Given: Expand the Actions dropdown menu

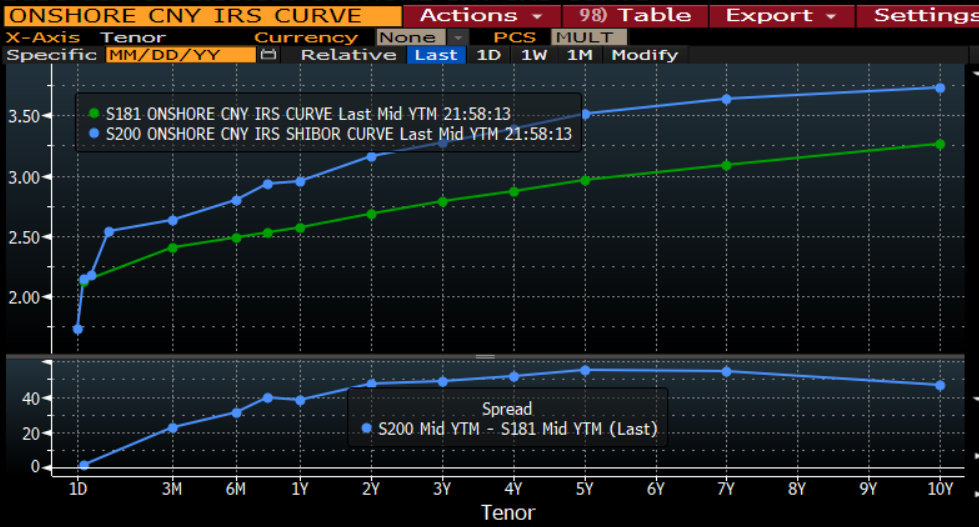Looking at the screenshot, I should pyautogui.click(x=481, y=15).
